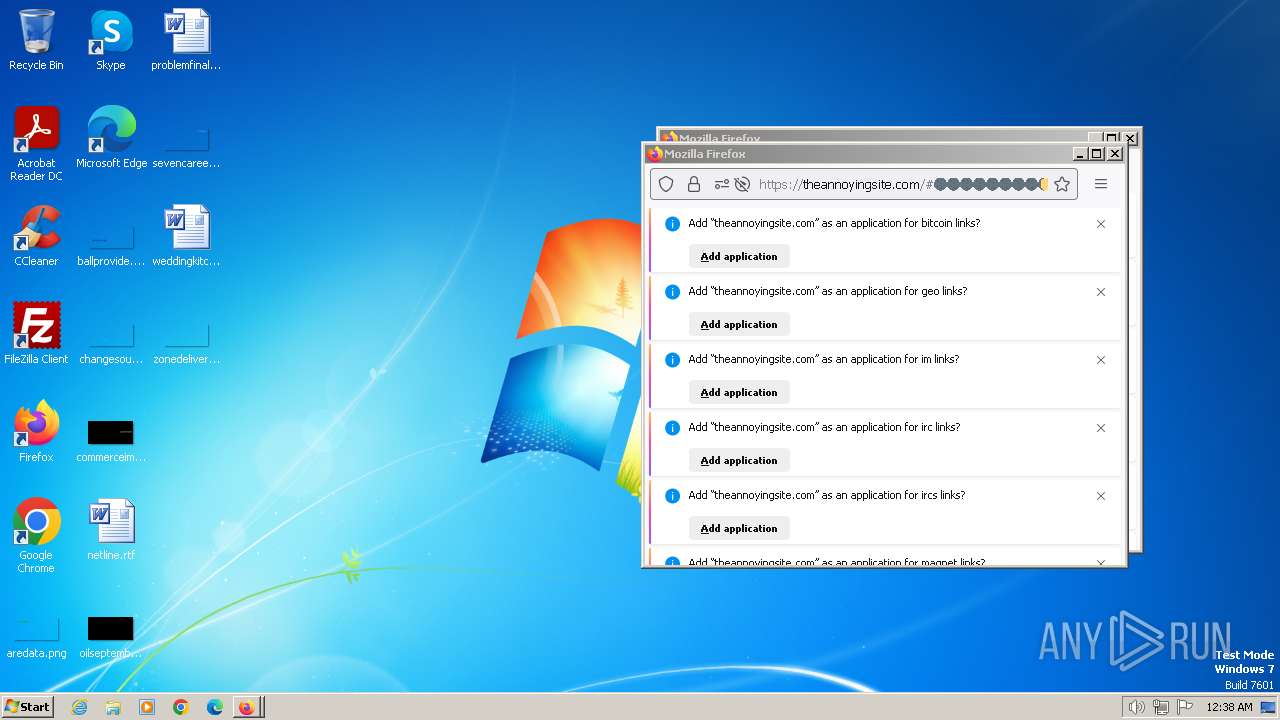The height and width of the screenshot is (720, 1280).
Task: Select the Acrobat Reader DC shortcut
Action: (36, 145)
